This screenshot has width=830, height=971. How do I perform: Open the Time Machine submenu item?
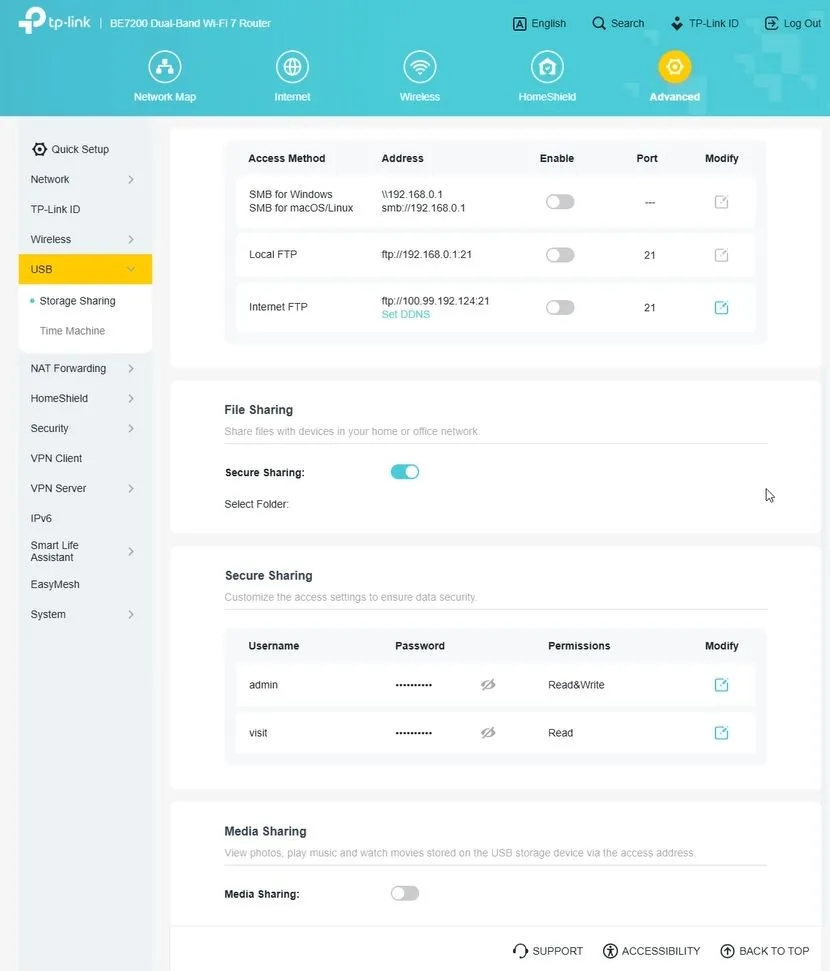72,331
